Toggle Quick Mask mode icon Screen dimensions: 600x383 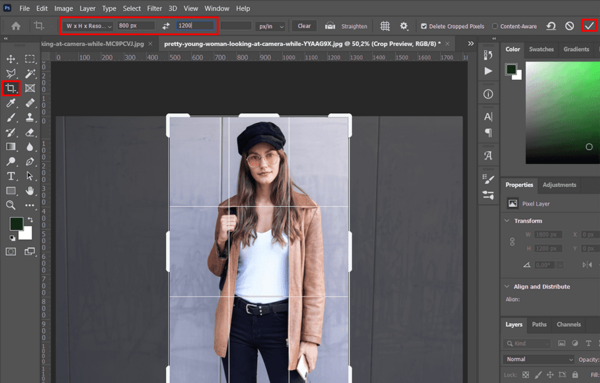[11, 251]
